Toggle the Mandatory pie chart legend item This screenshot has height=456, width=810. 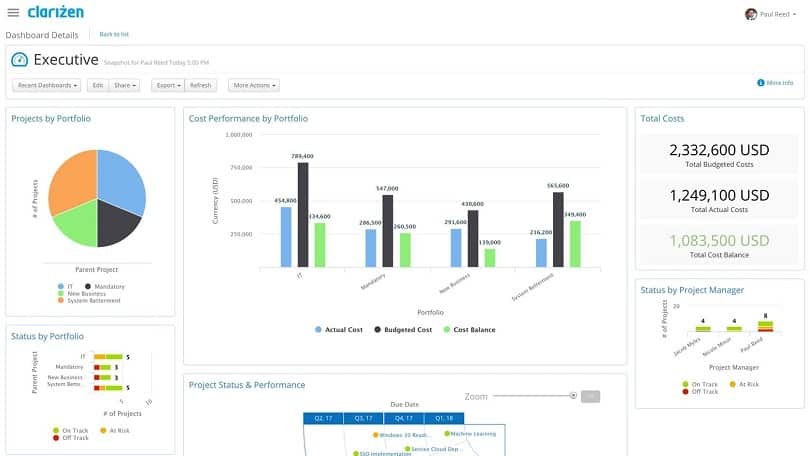click(x=105, y=287)
